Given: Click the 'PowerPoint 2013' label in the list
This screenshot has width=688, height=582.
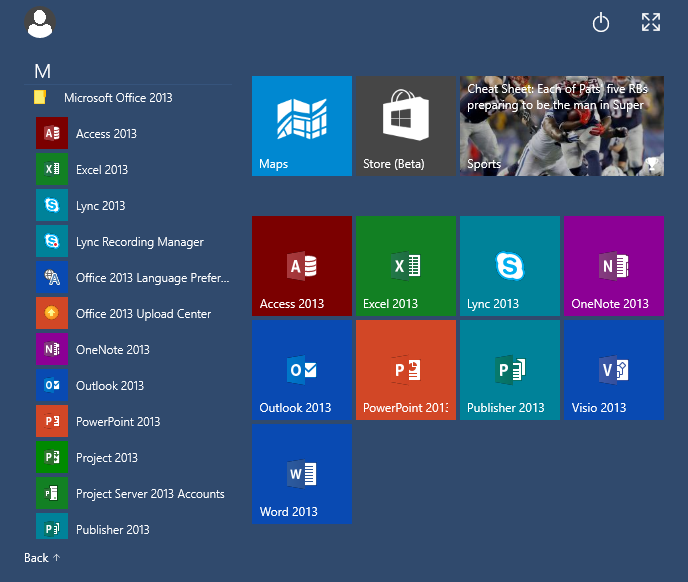Looking at the screenshot, I should coord(118,421).
